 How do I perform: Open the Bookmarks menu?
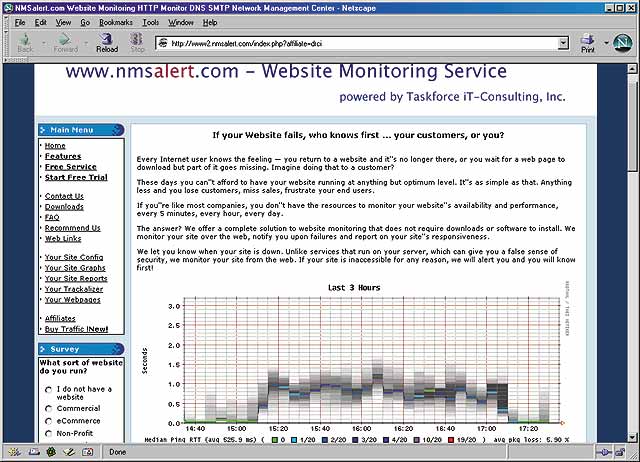[x=116, y=22]
